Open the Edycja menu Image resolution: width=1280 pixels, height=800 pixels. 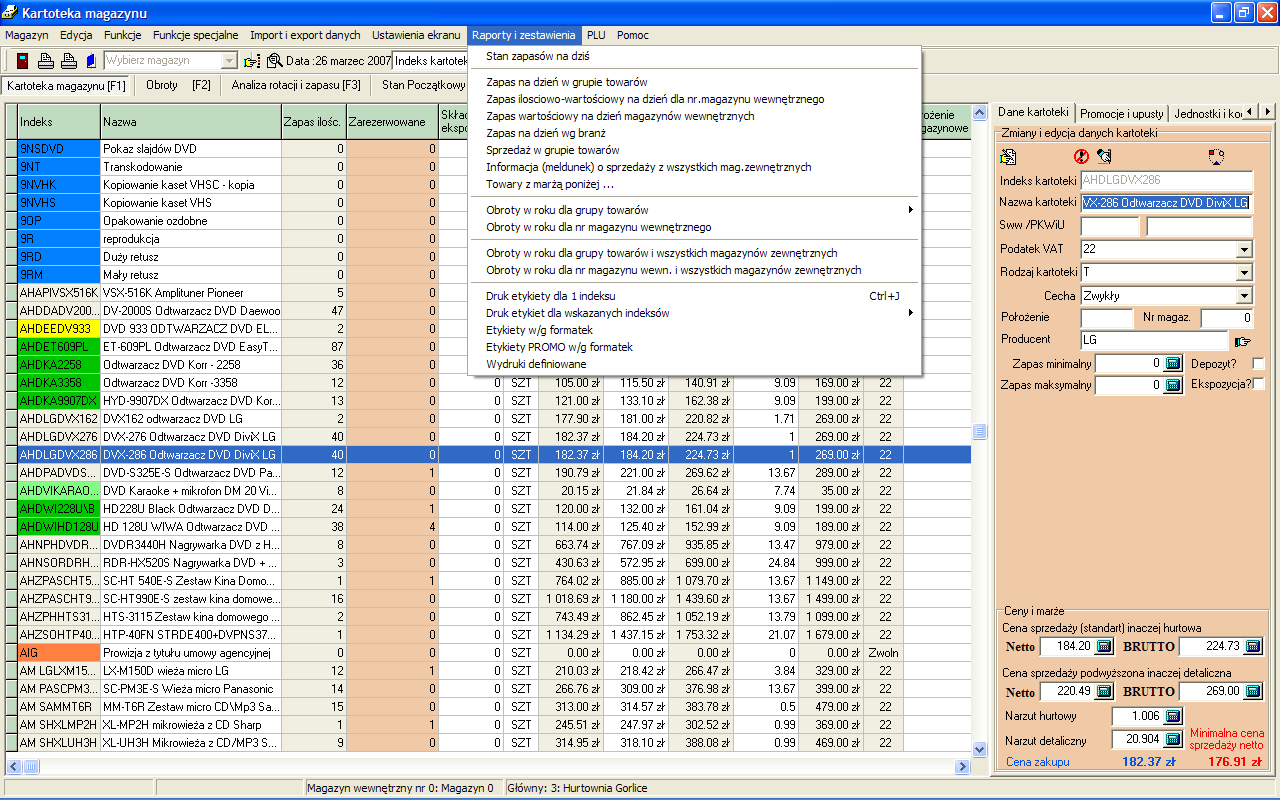coord(76,35)
